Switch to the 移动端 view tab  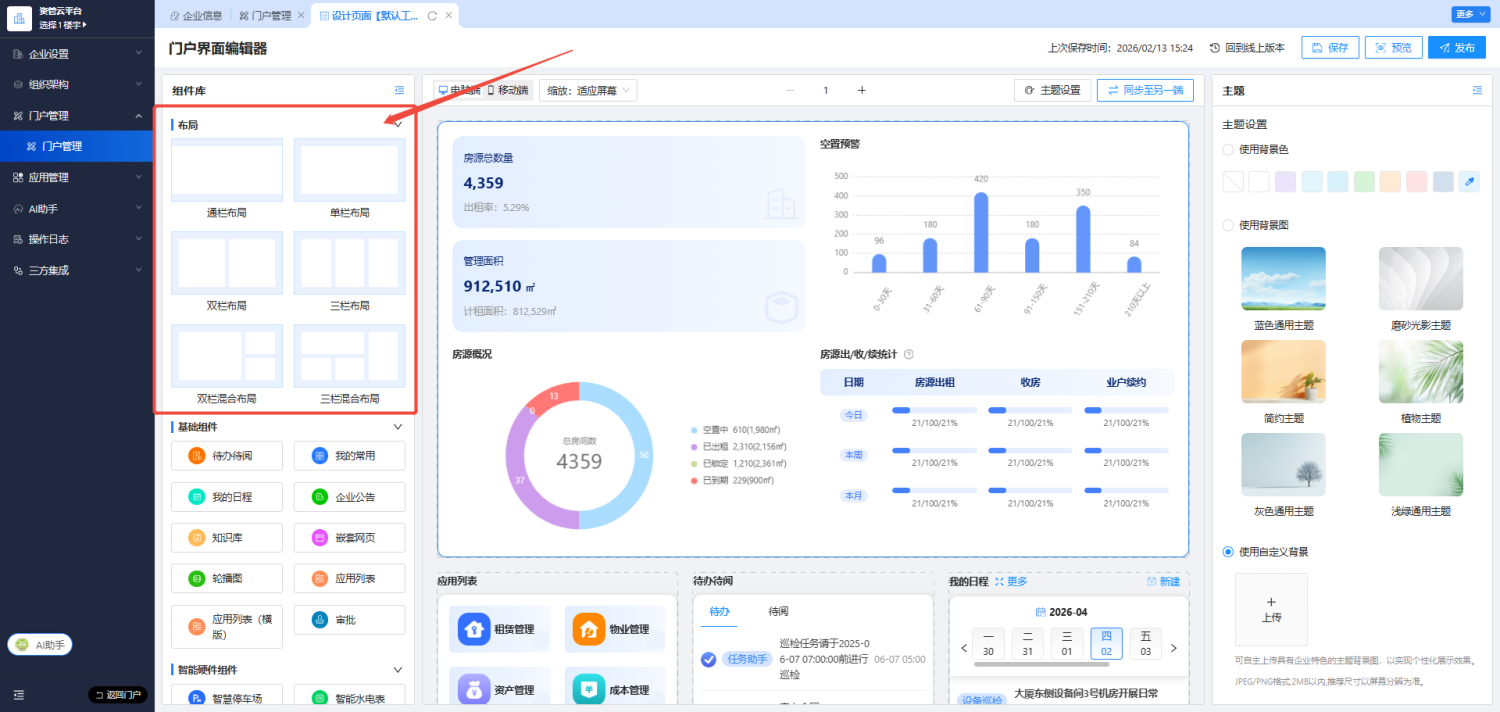pyautogui.click(x=508, y=90)
